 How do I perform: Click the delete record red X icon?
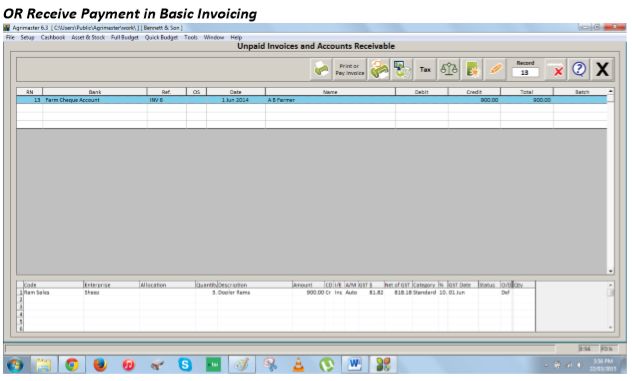[556, 69]
